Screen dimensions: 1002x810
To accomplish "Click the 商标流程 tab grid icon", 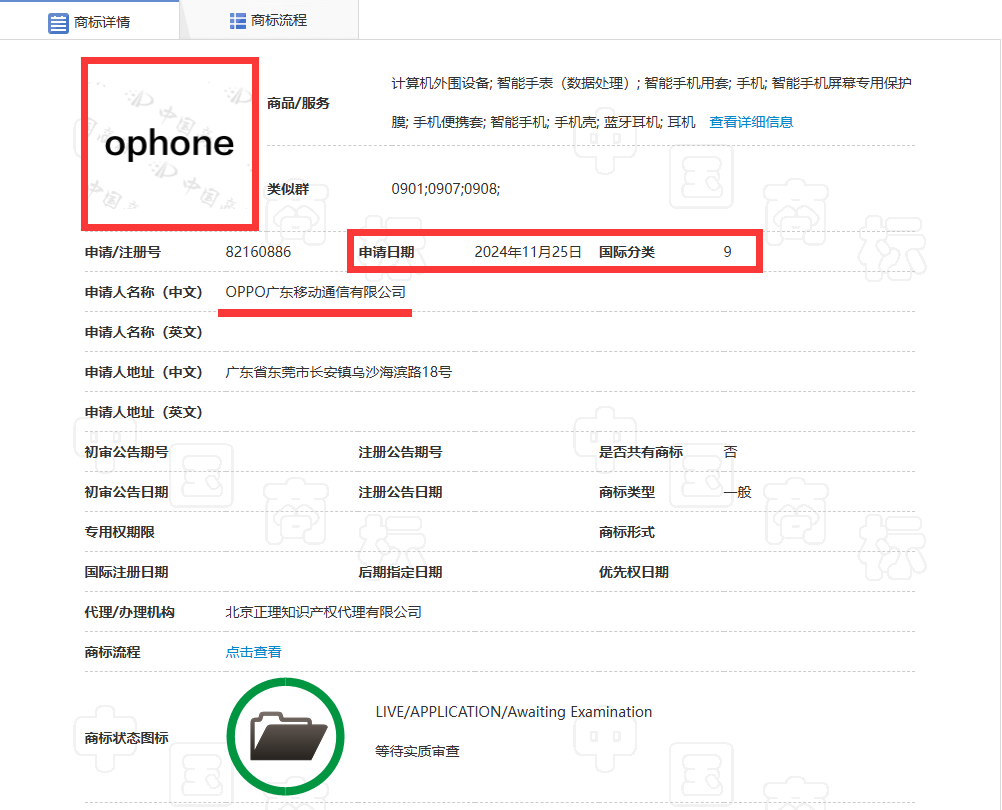I will 238,21.
